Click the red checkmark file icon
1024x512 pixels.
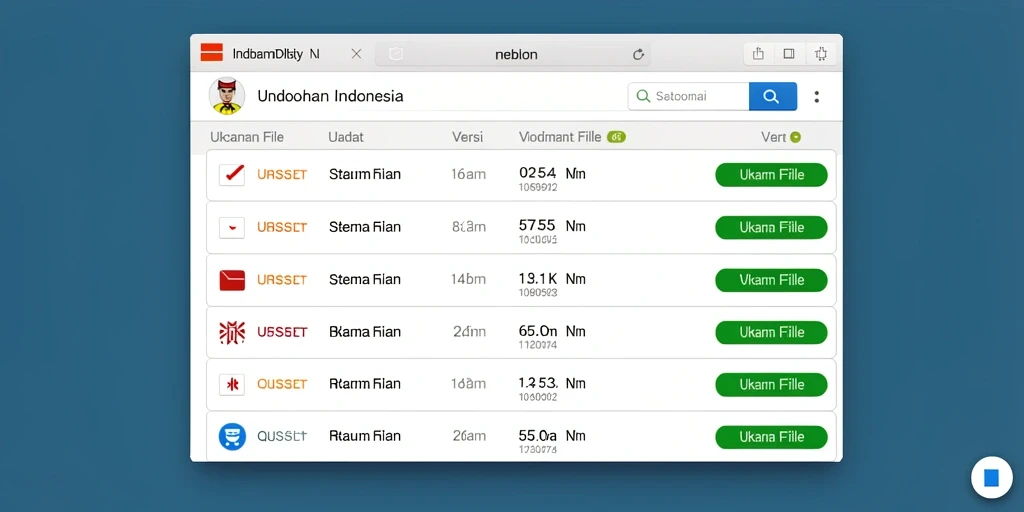(232, 174)
